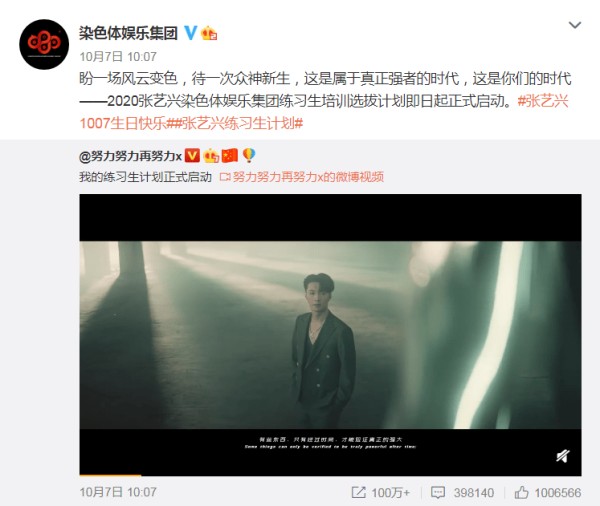Screen dimensions: 600x506
Task: Open 努力努力再努力x的微博视频 video link
Action: tap(302, 177)
